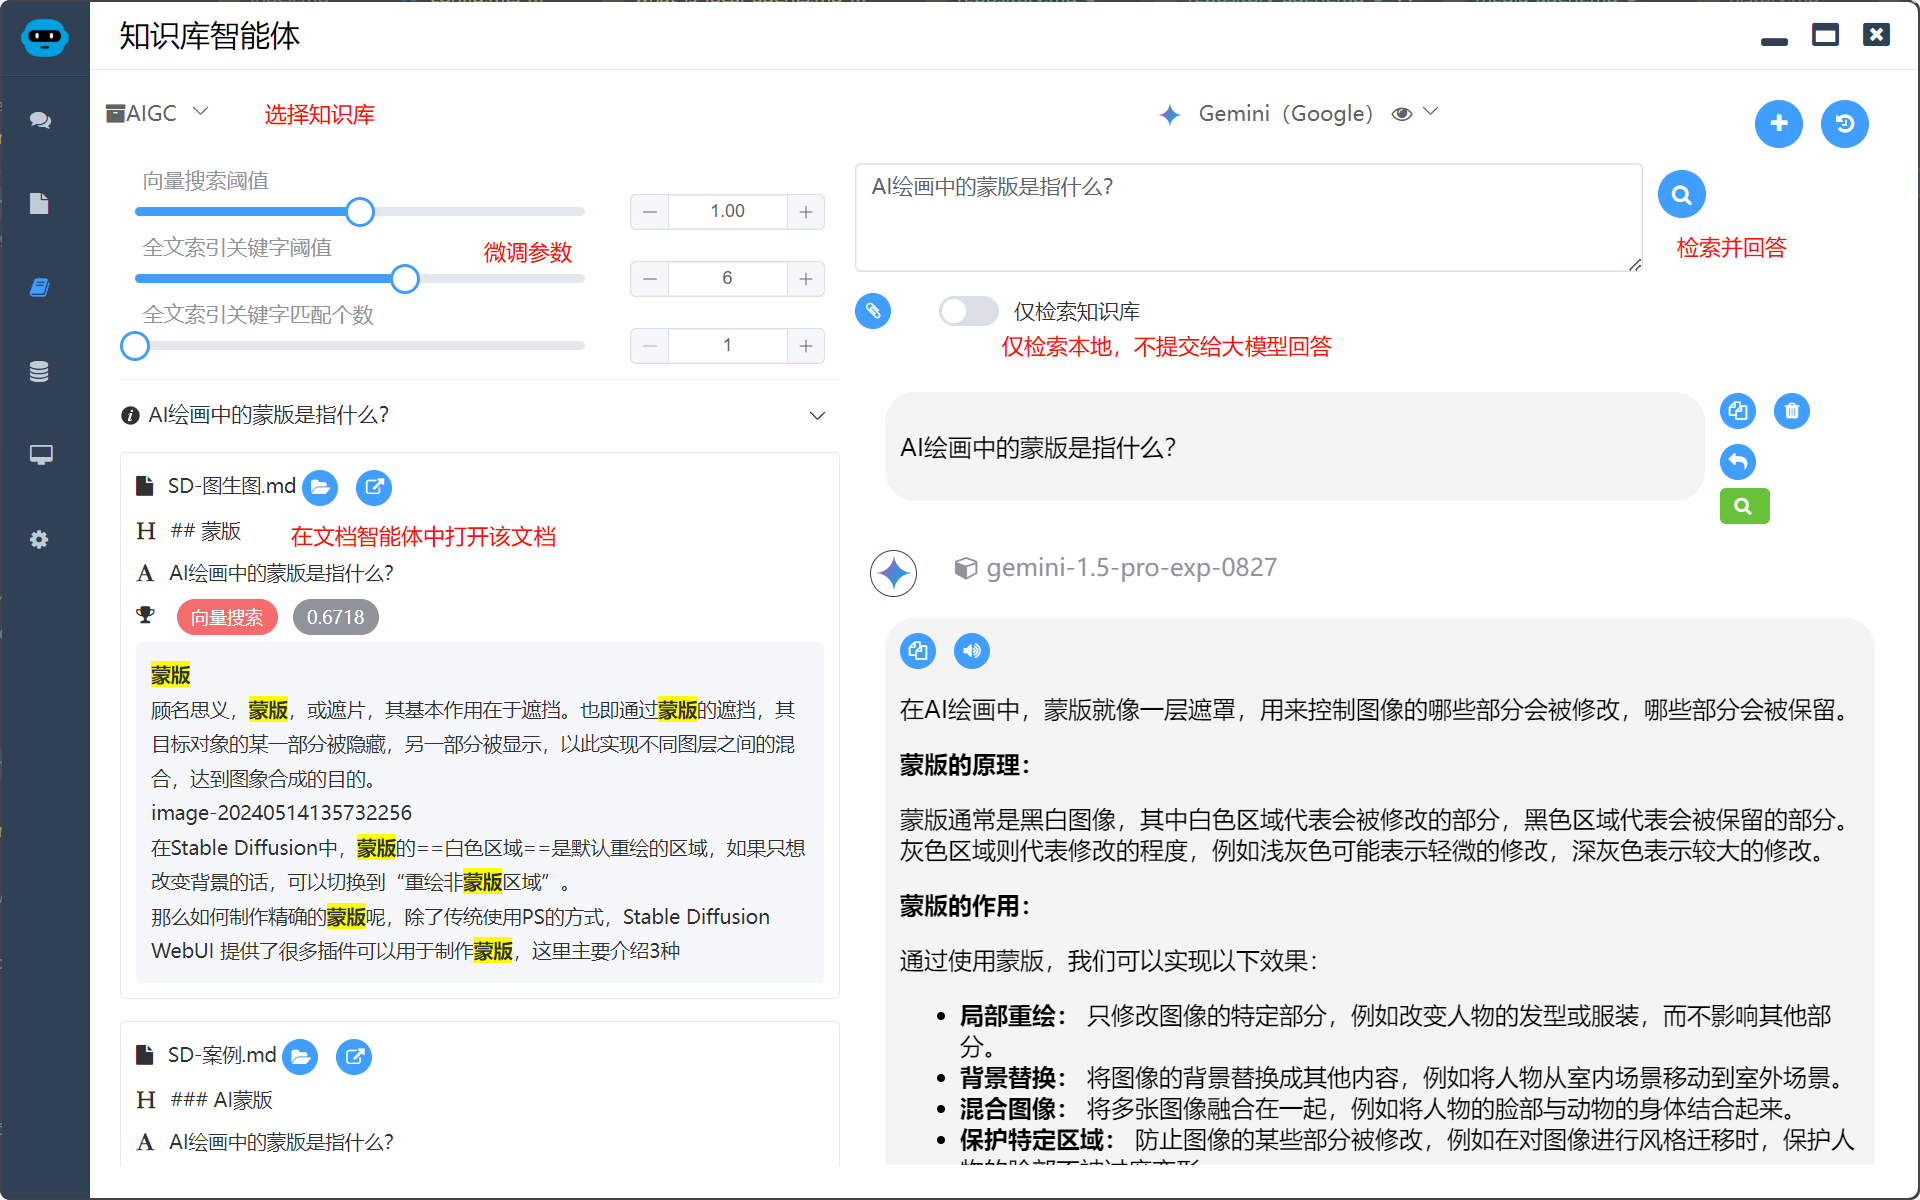Copy the Gemini answer text
This screenshot has width=1920, height=1200.
pyautogui.click(x=918, y=651)
